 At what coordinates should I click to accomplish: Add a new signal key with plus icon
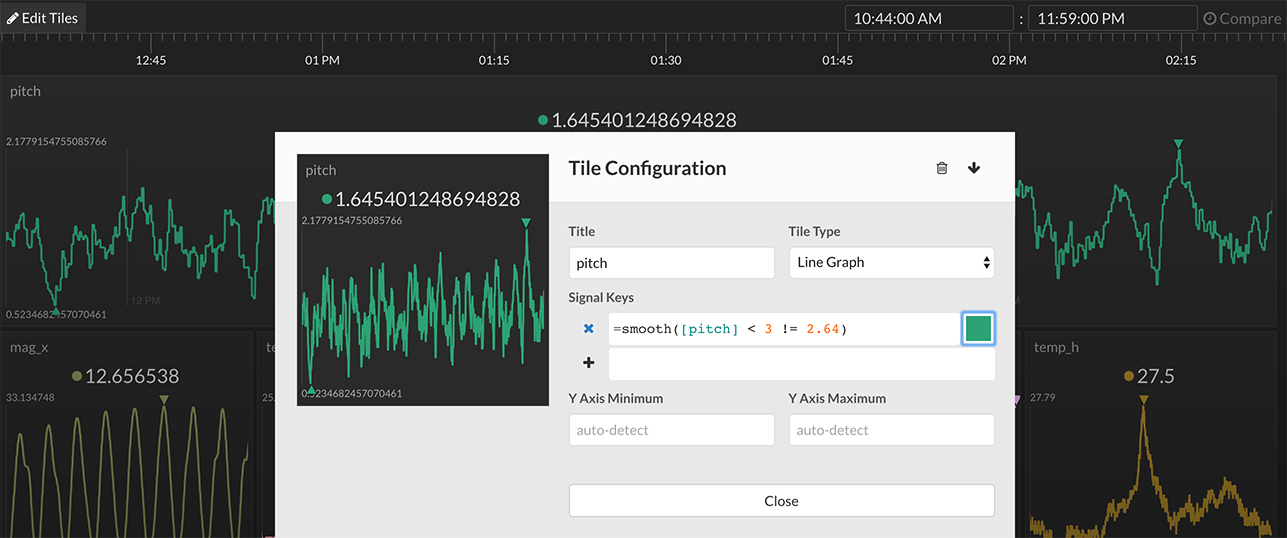pyautogui.click(x=588, y=364)
